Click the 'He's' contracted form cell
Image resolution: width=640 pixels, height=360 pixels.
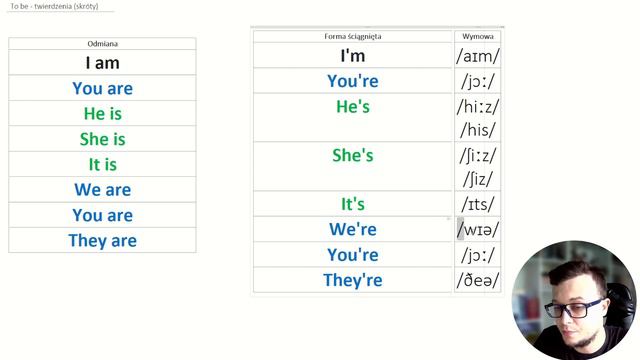tap(353, 118)
